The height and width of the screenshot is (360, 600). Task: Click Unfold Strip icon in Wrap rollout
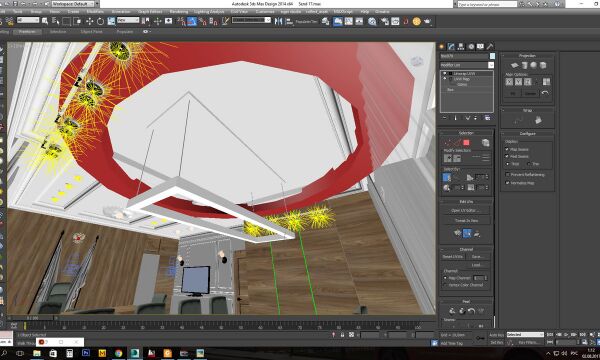coord(538,120)
